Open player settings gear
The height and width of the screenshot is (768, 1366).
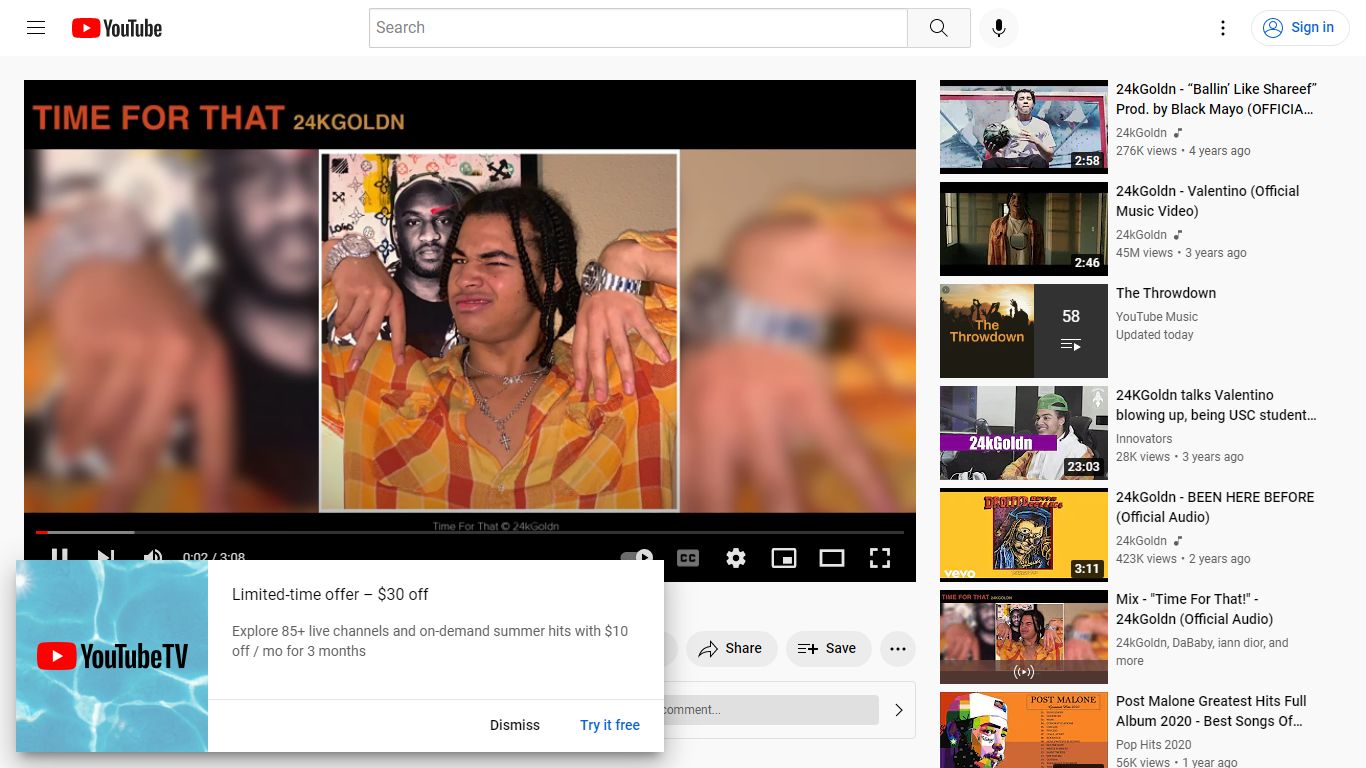pyautogui.click(x=736, y=558)
